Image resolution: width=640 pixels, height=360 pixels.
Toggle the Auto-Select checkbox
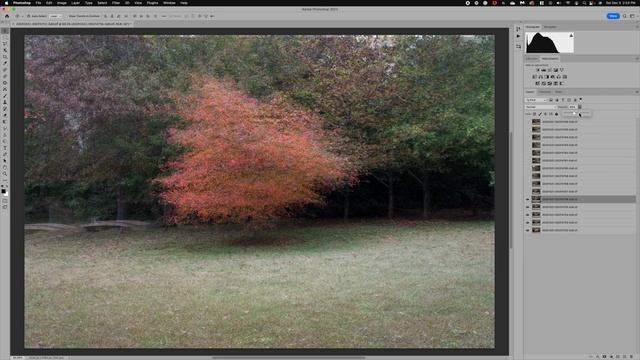click(29, 16)
